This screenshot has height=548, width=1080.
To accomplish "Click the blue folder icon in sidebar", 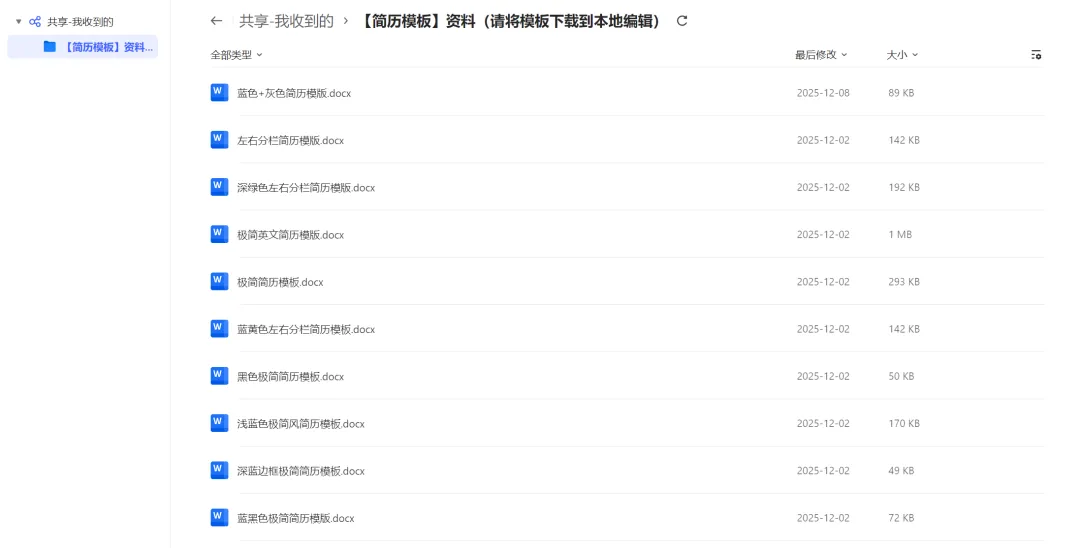I will point(50,47).
